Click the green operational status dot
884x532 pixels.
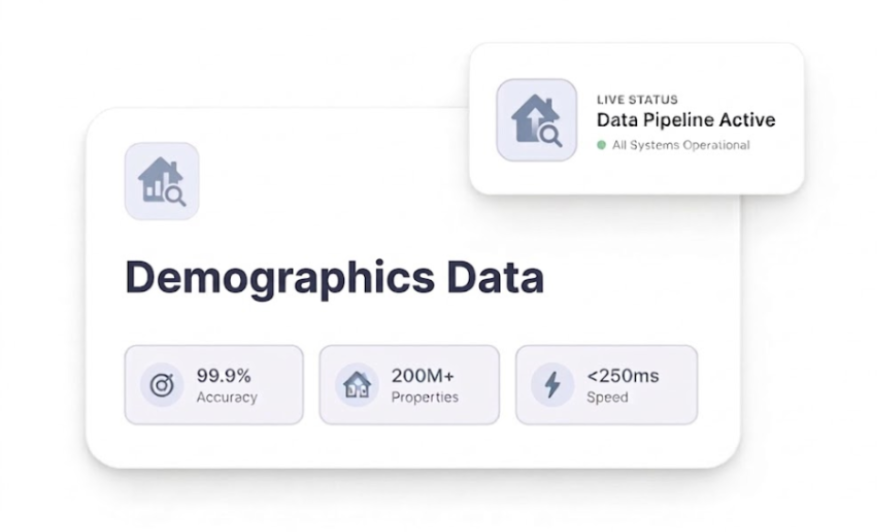(x=601, y=145)
